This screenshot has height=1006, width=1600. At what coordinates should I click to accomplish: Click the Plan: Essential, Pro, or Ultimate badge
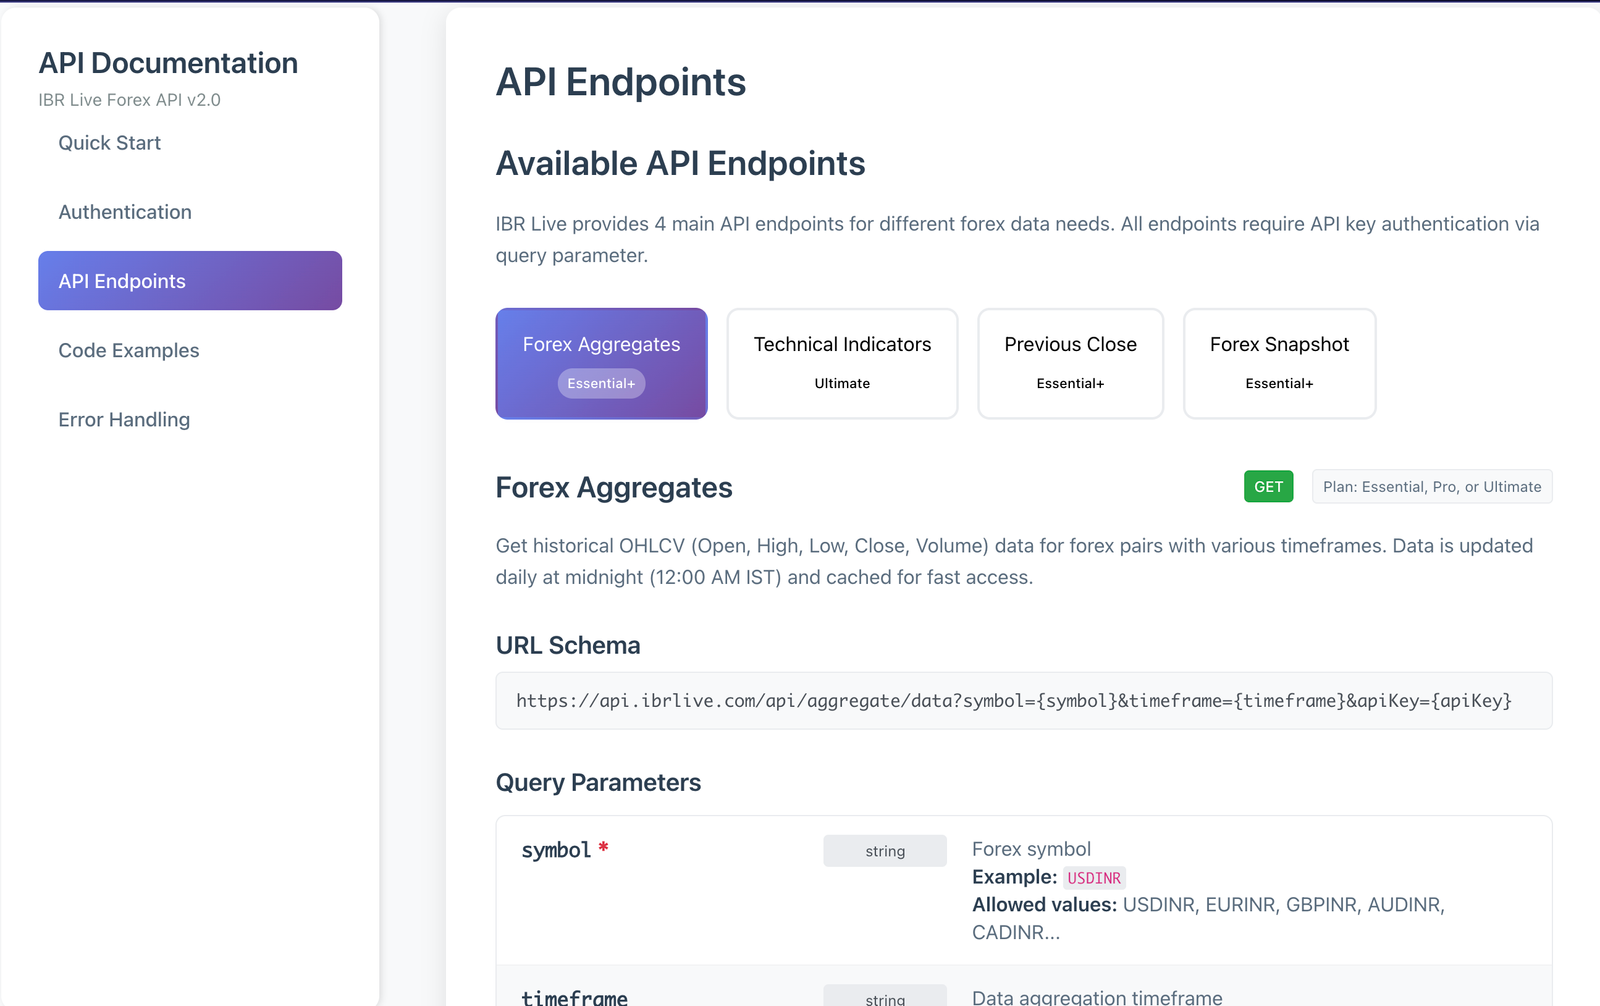pyautogui.click(x=1431, y=487)
